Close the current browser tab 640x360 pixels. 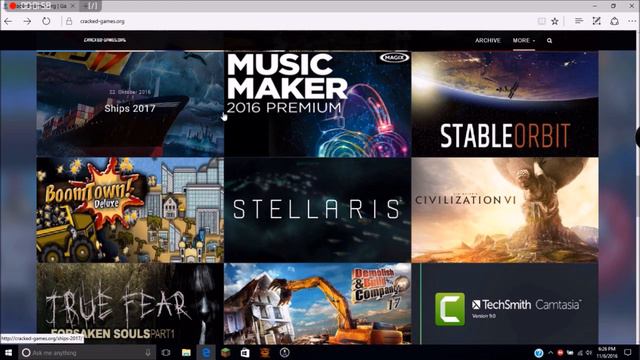pos(73,6)
